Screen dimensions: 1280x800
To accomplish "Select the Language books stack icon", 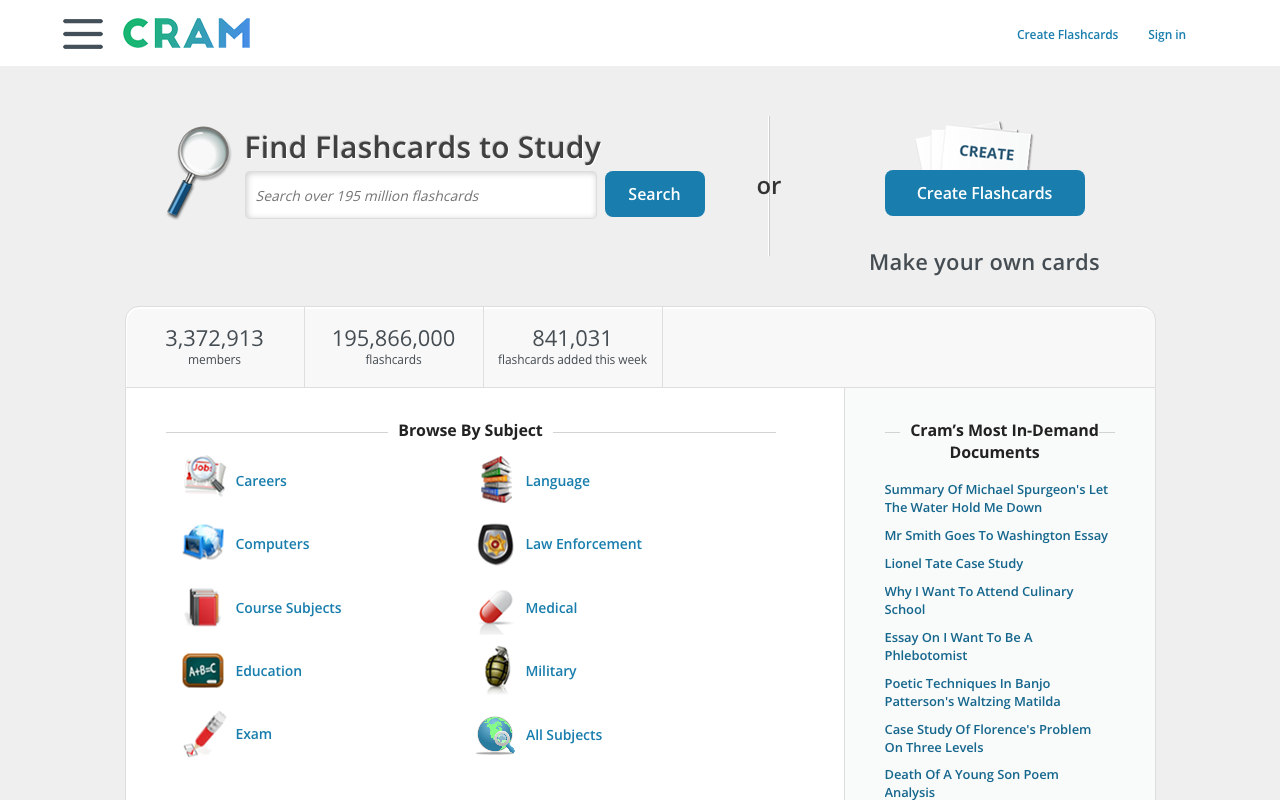I will (496, 479).
